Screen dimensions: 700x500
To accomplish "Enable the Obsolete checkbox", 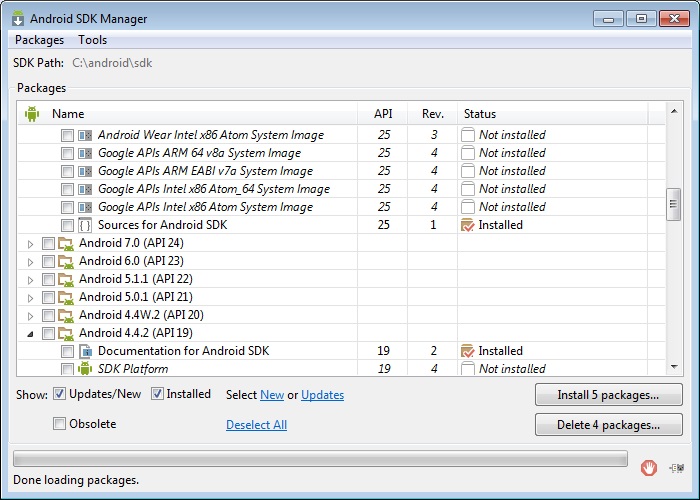I will 60,424.
